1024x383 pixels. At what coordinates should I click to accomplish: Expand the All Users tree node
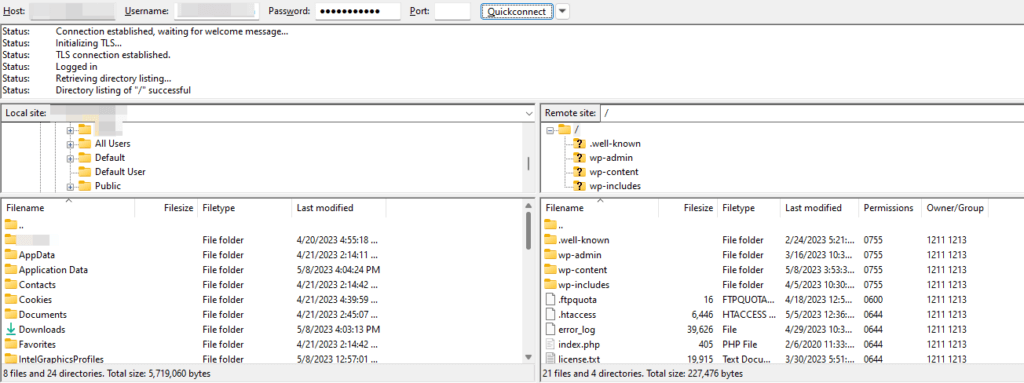tap(70, 144)
